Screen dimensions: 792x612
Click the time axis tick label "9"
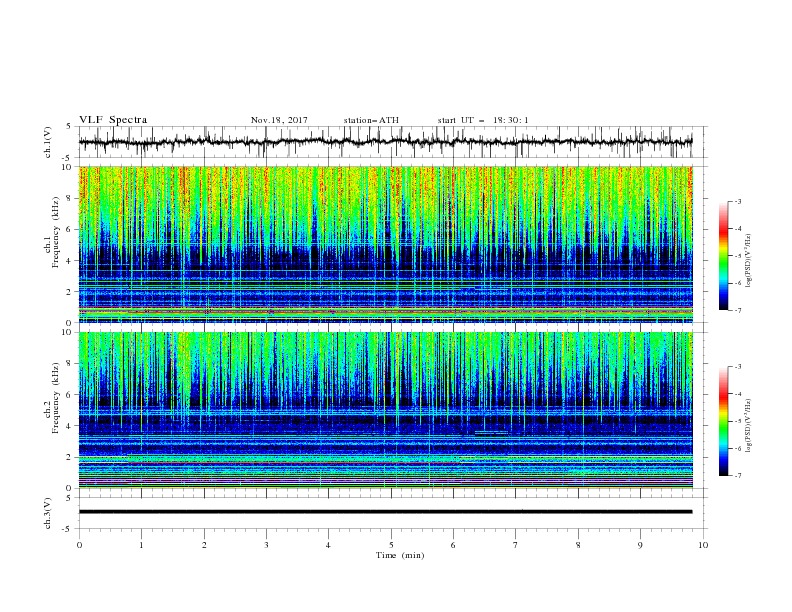point(640,545)
